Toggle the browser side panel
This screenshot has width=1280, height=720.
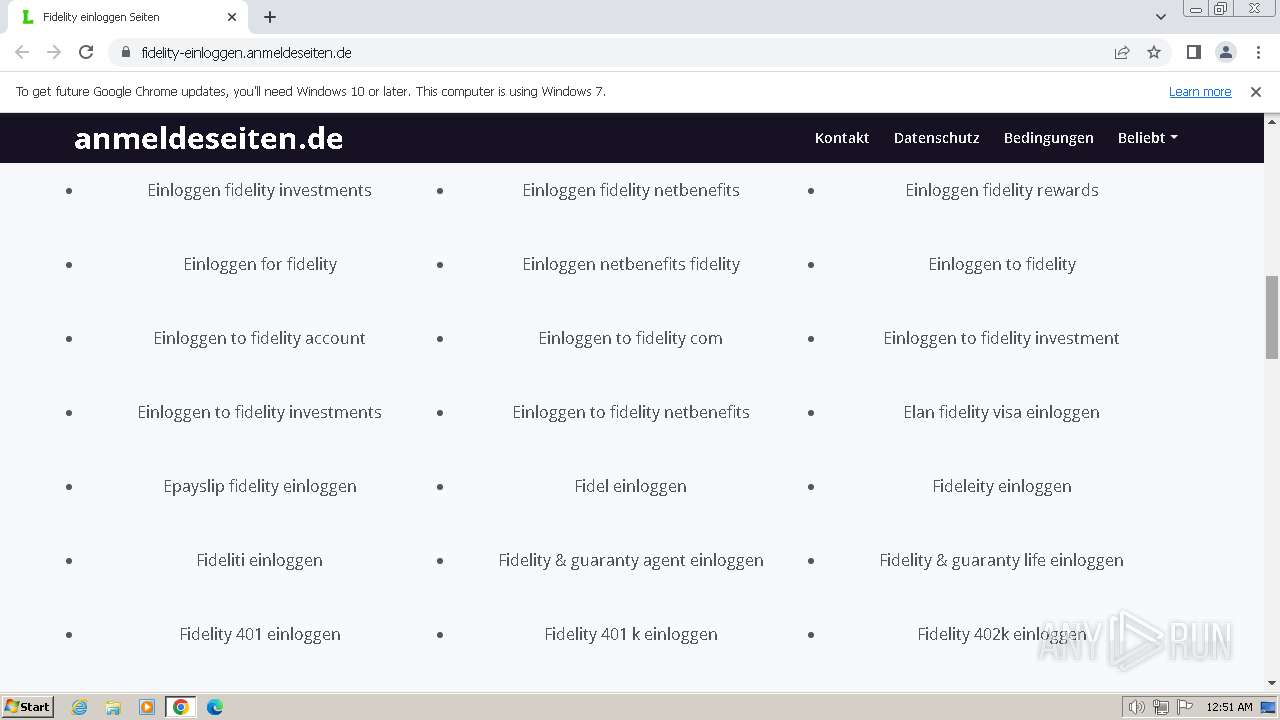1193,52
